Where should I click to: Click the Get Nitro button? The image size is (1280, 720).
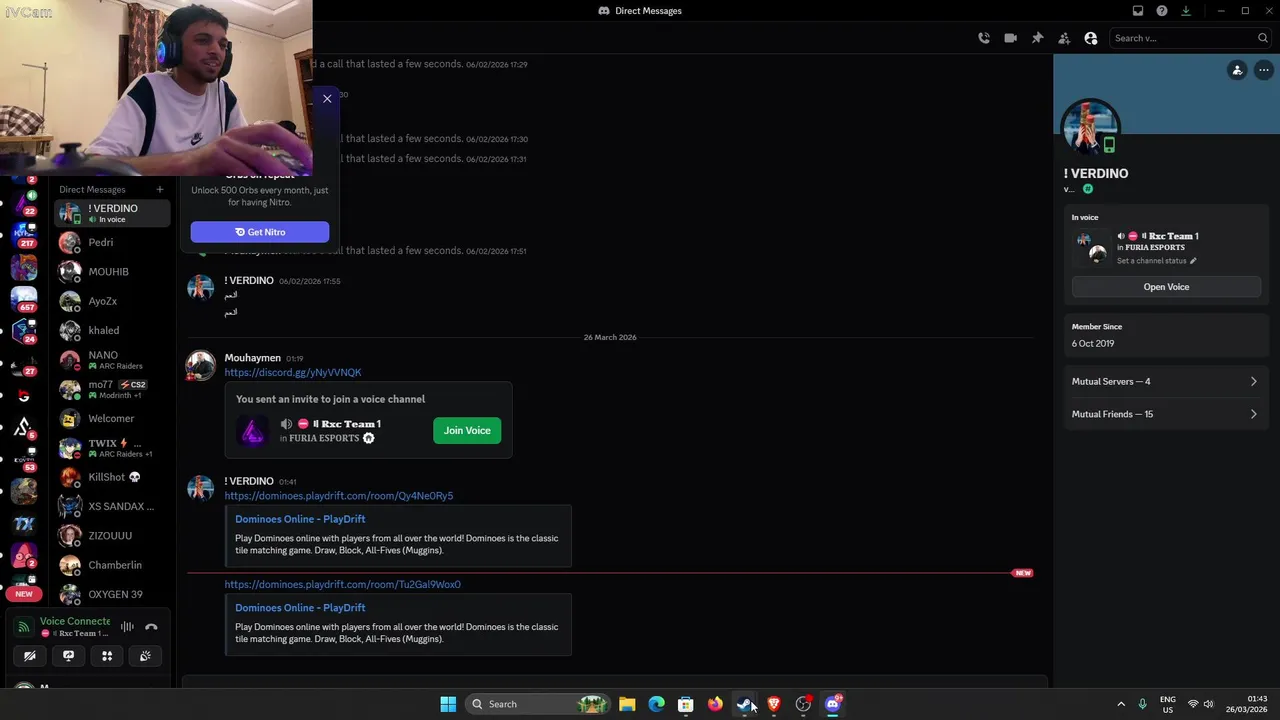tap(260, 232)
